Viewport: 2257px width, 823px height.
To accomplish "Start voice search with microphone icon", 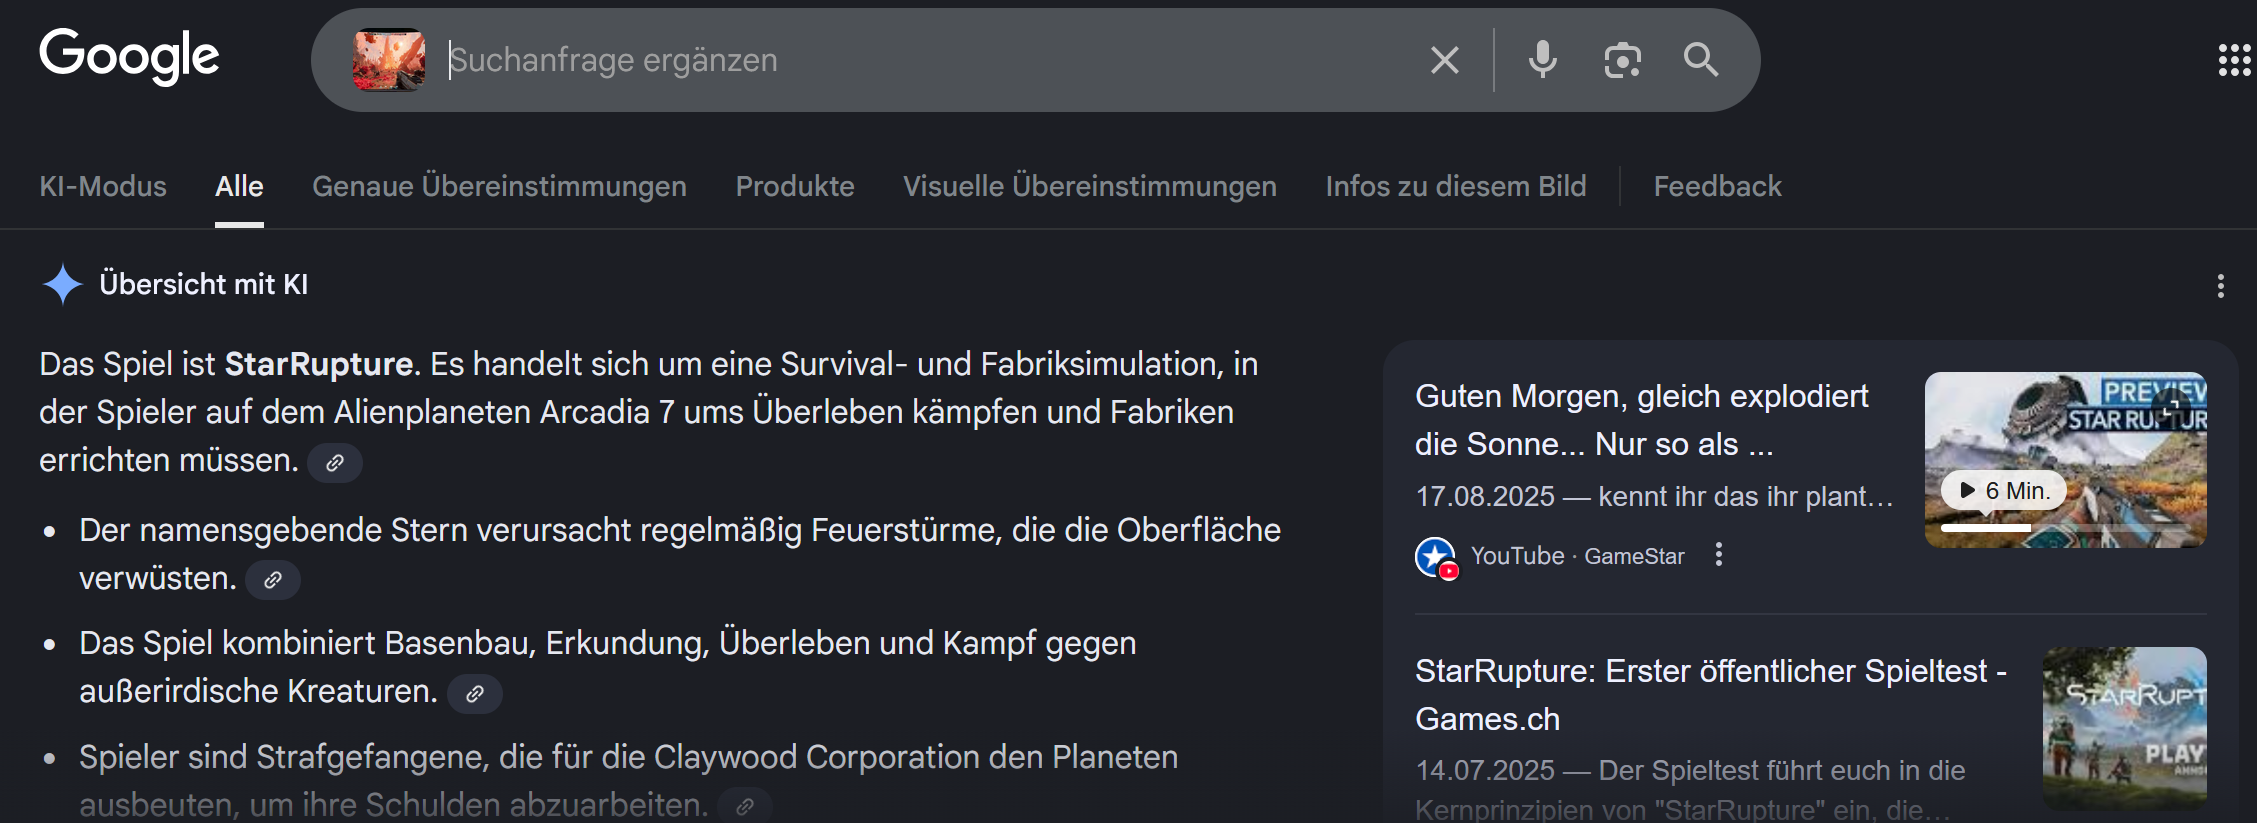I will pos(1542,60).
